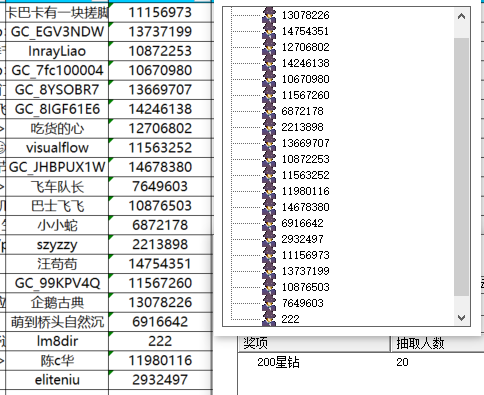Click spreadsheet cell 陈c华
Image resolution: width=484 pixels, height=395 pixels.
[x=57, y=361]
